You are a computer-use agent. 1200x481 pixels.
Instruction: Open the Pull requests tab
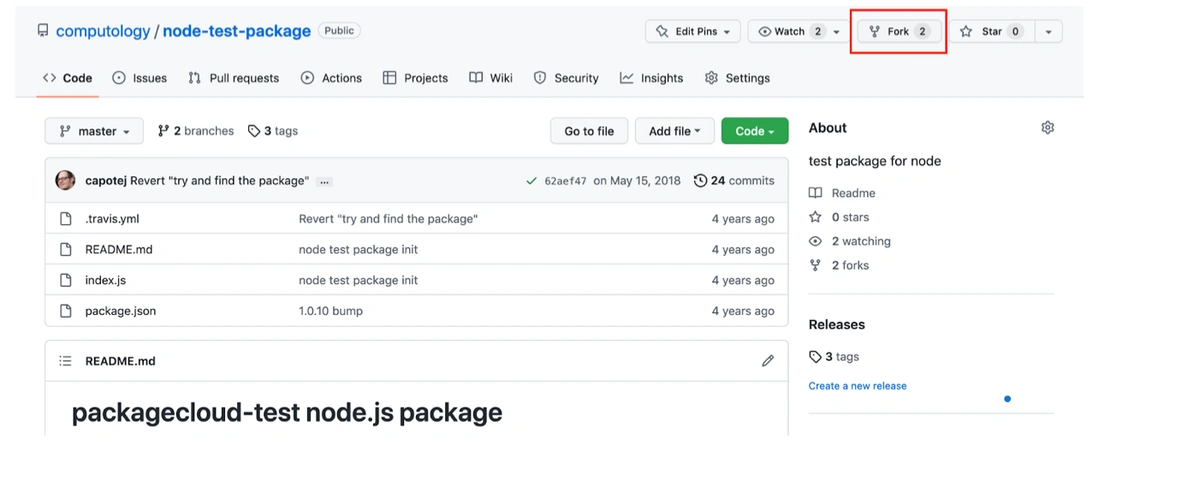(x=234, y=78)
